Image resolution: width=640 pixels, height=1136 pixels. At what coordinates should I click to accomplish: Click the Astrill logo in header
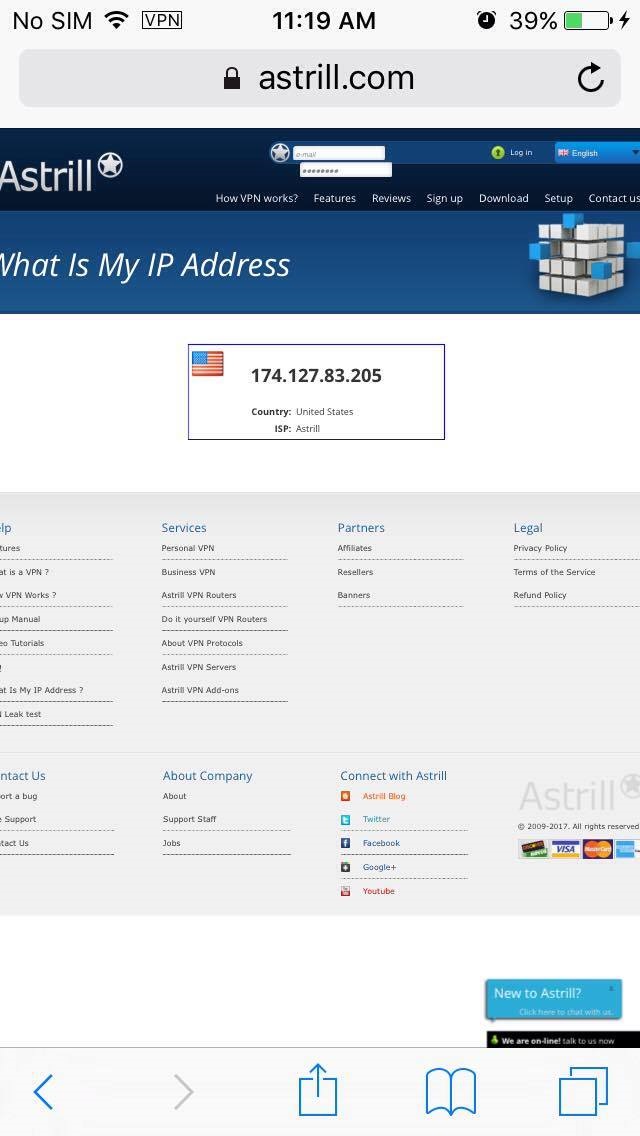pyautogui.click(x=61, y=172)
